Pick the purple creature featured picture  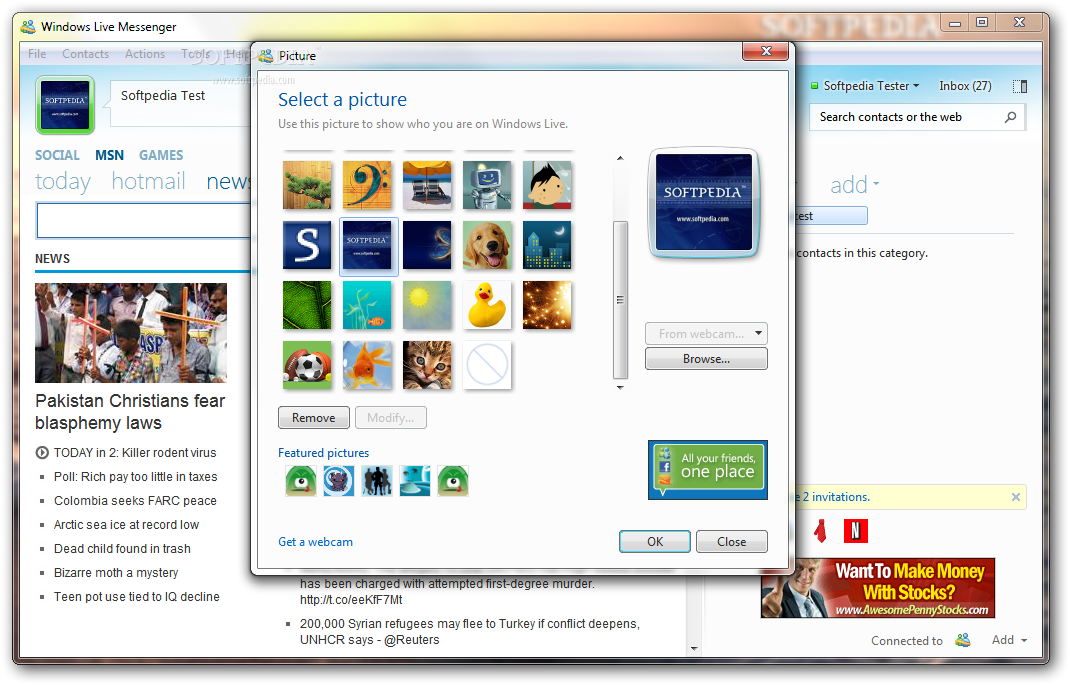click(338, 480)
